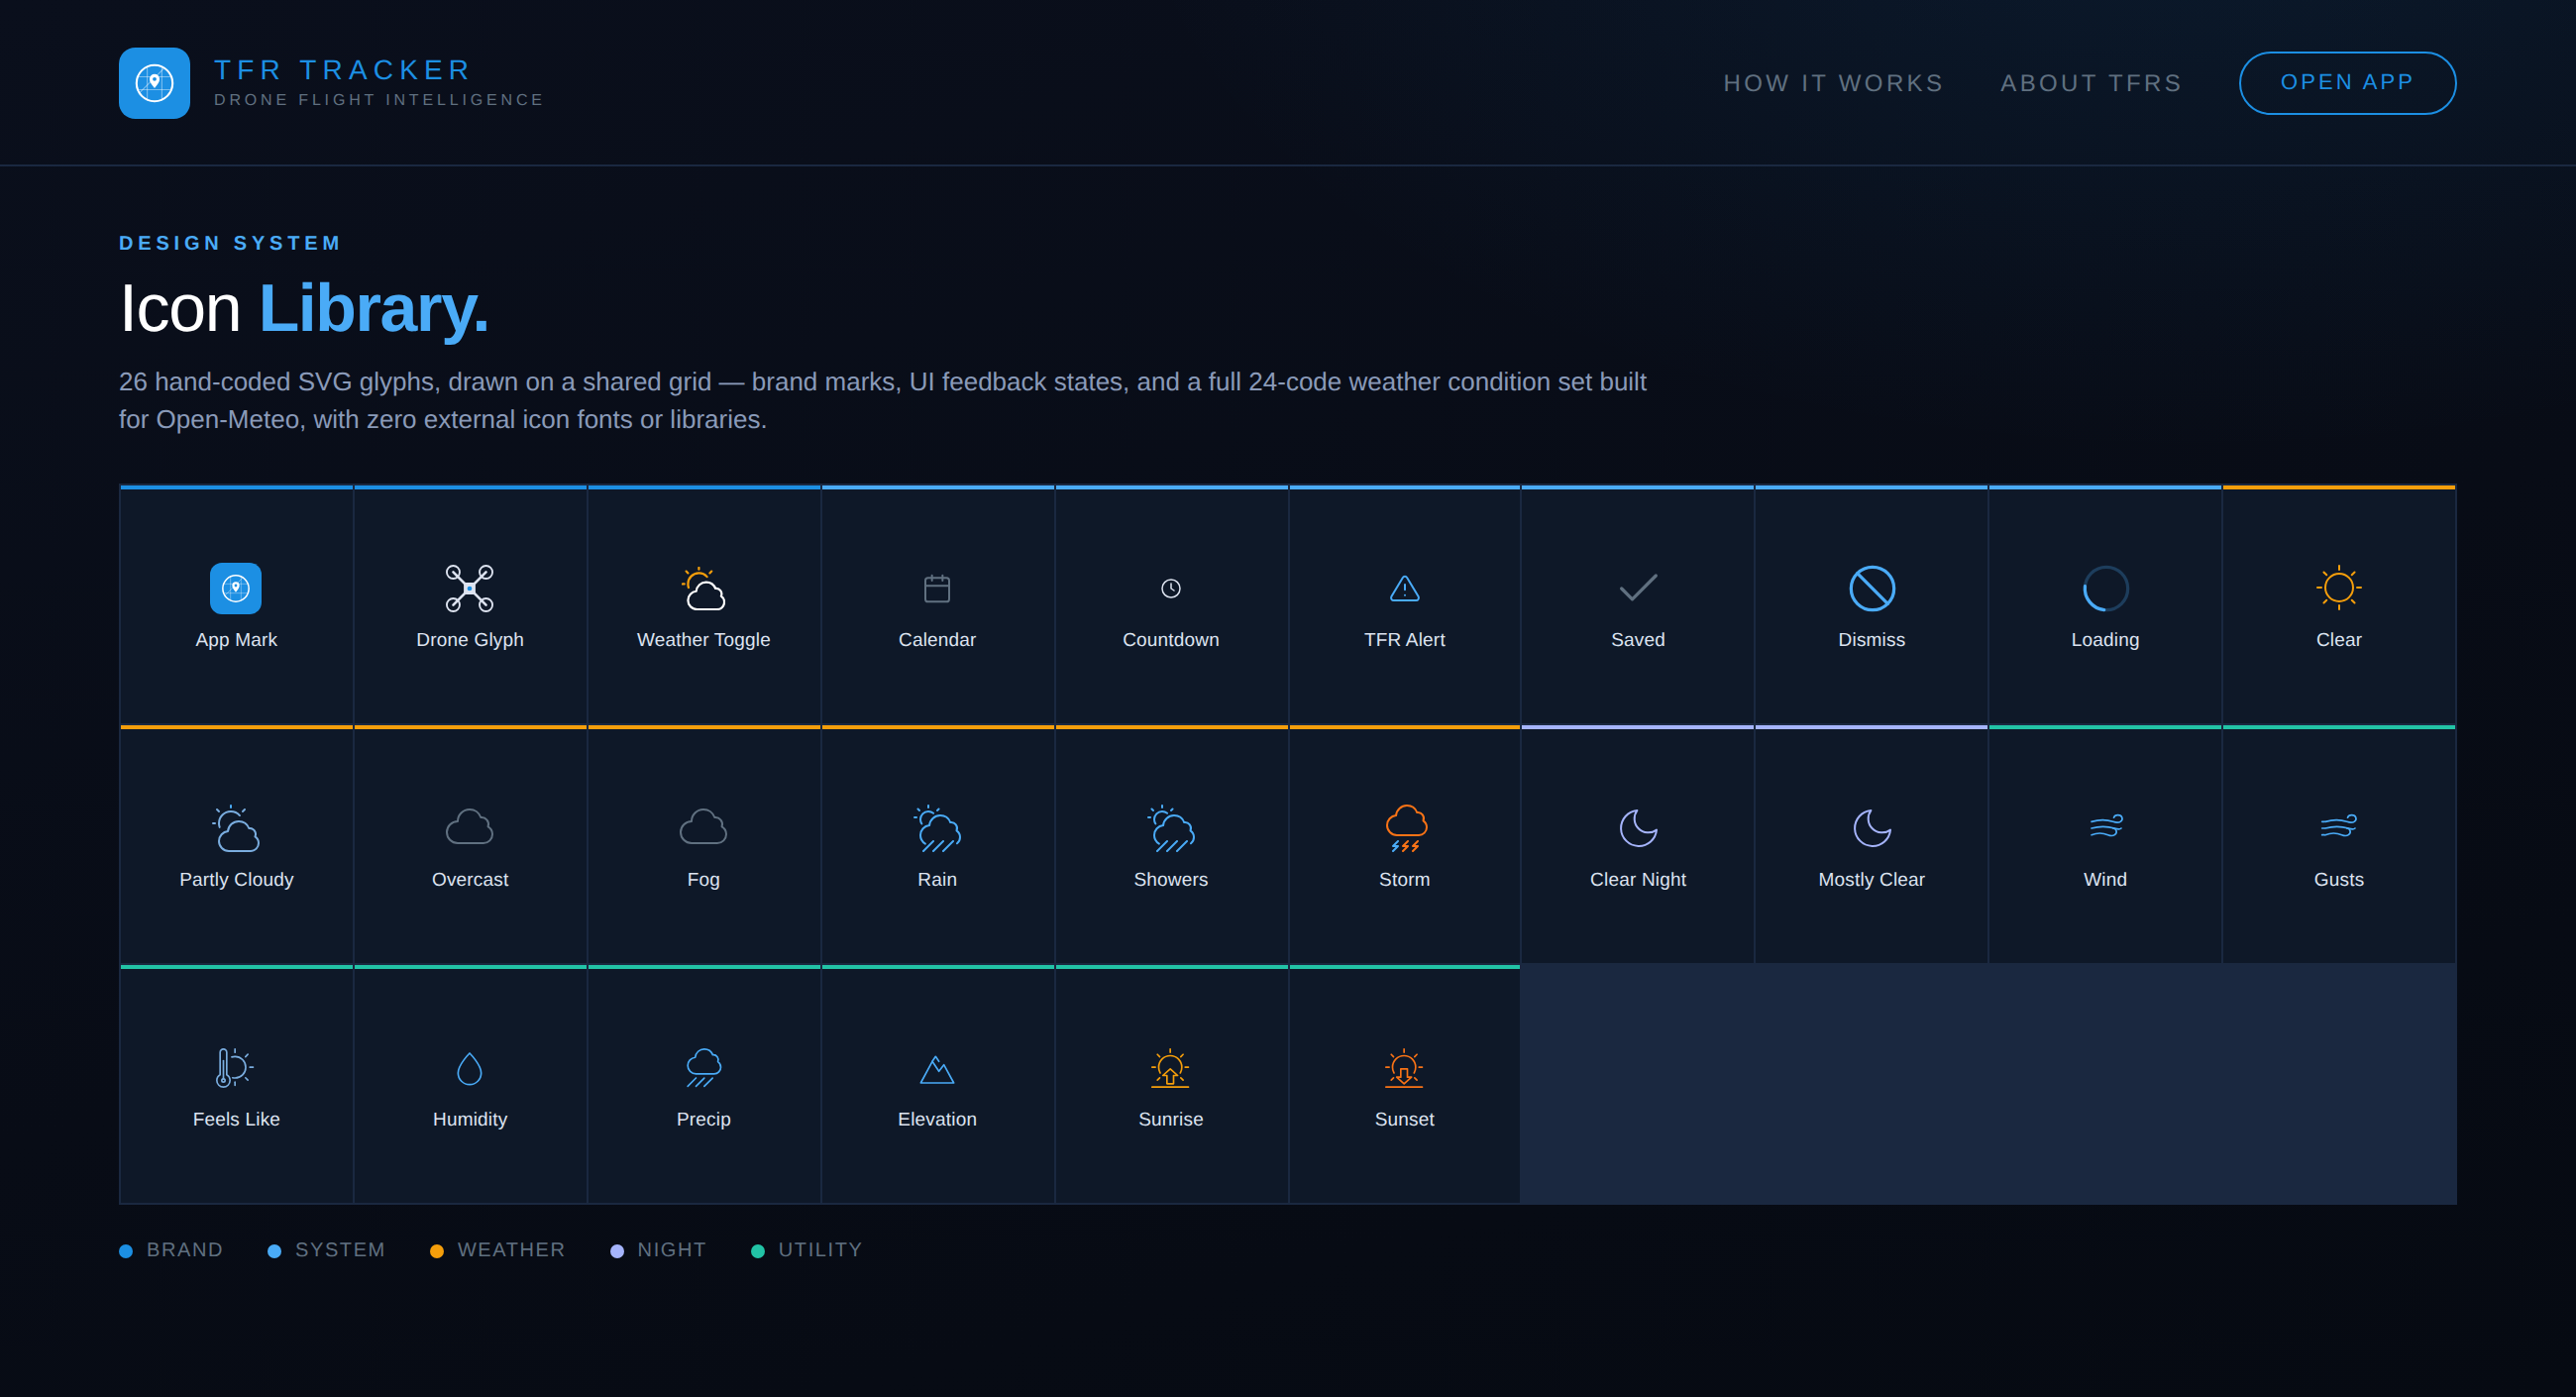This screenshot has height=1397, width=2576.
Task: Click the 'Clear Night' label text
Action: [x=1638, y=880]
